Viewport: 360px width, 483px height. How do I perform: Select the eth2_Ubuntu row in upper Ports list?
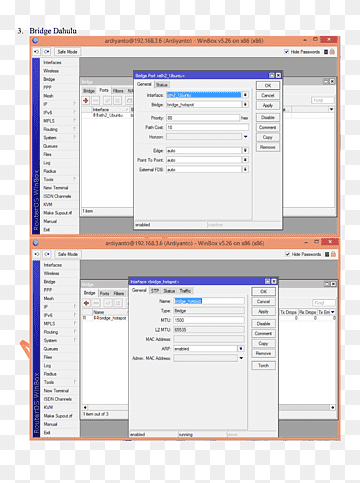[x=107, y=115]
